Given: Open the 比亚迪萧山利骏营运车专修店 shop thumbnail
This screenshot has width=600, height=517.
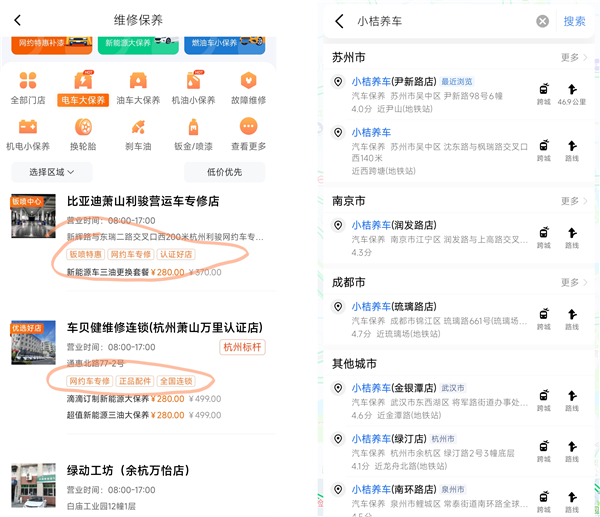Looking at the screenshot, I should (x=33, y=216).
